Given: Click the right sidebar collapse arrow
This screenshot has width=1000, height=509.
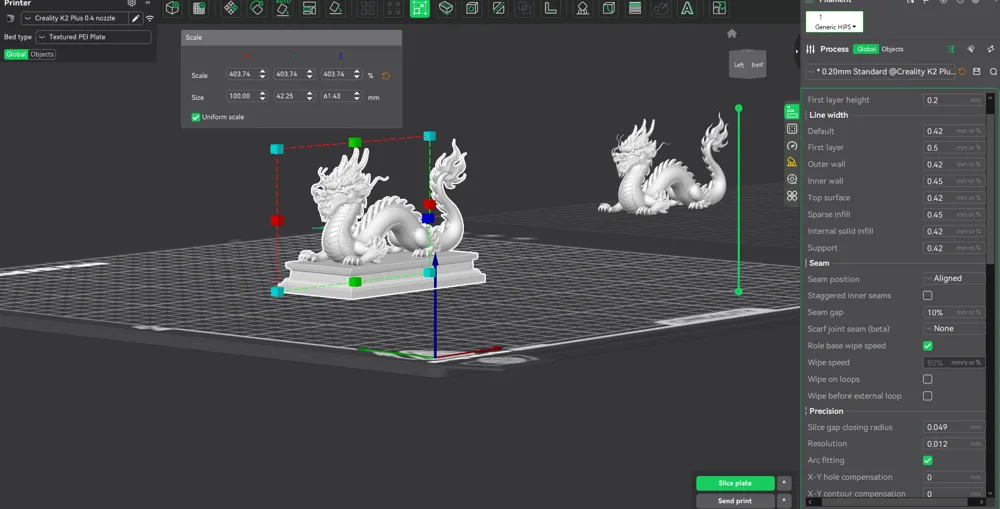Looking at the screenshot, I should pos(796,51).
